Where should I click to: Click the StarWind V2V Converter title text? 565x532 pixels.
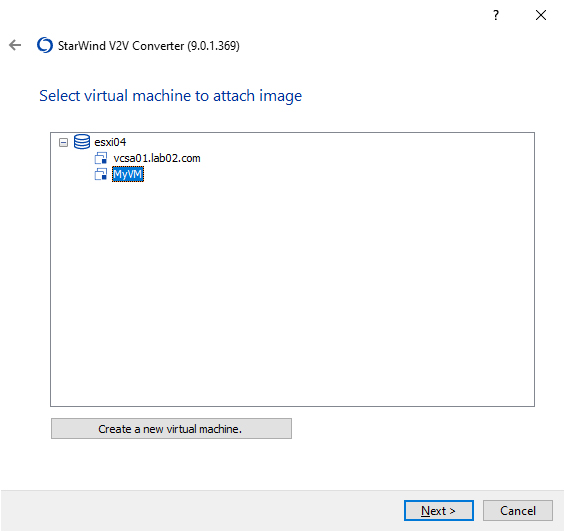(121, 46)
